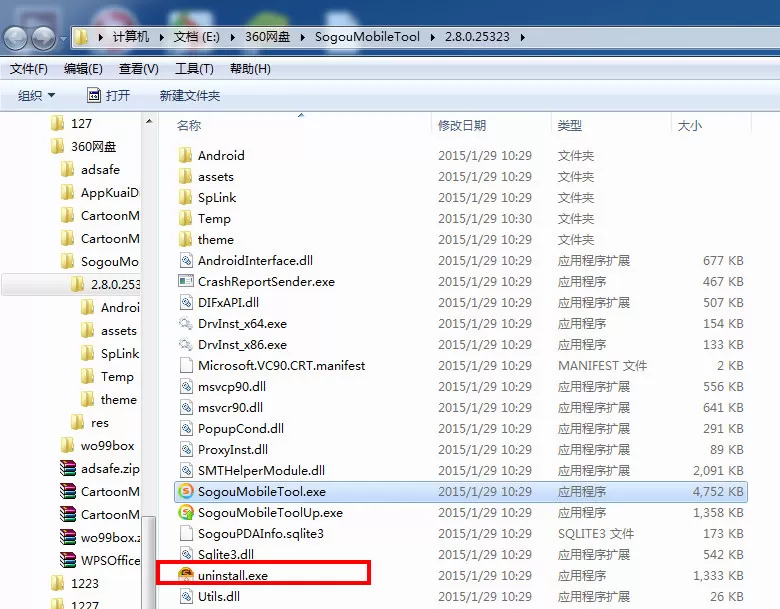Click the SogouMobileToolUp.exe updater icon
Viewport: 780px width, 609px height.
point(186,512)
